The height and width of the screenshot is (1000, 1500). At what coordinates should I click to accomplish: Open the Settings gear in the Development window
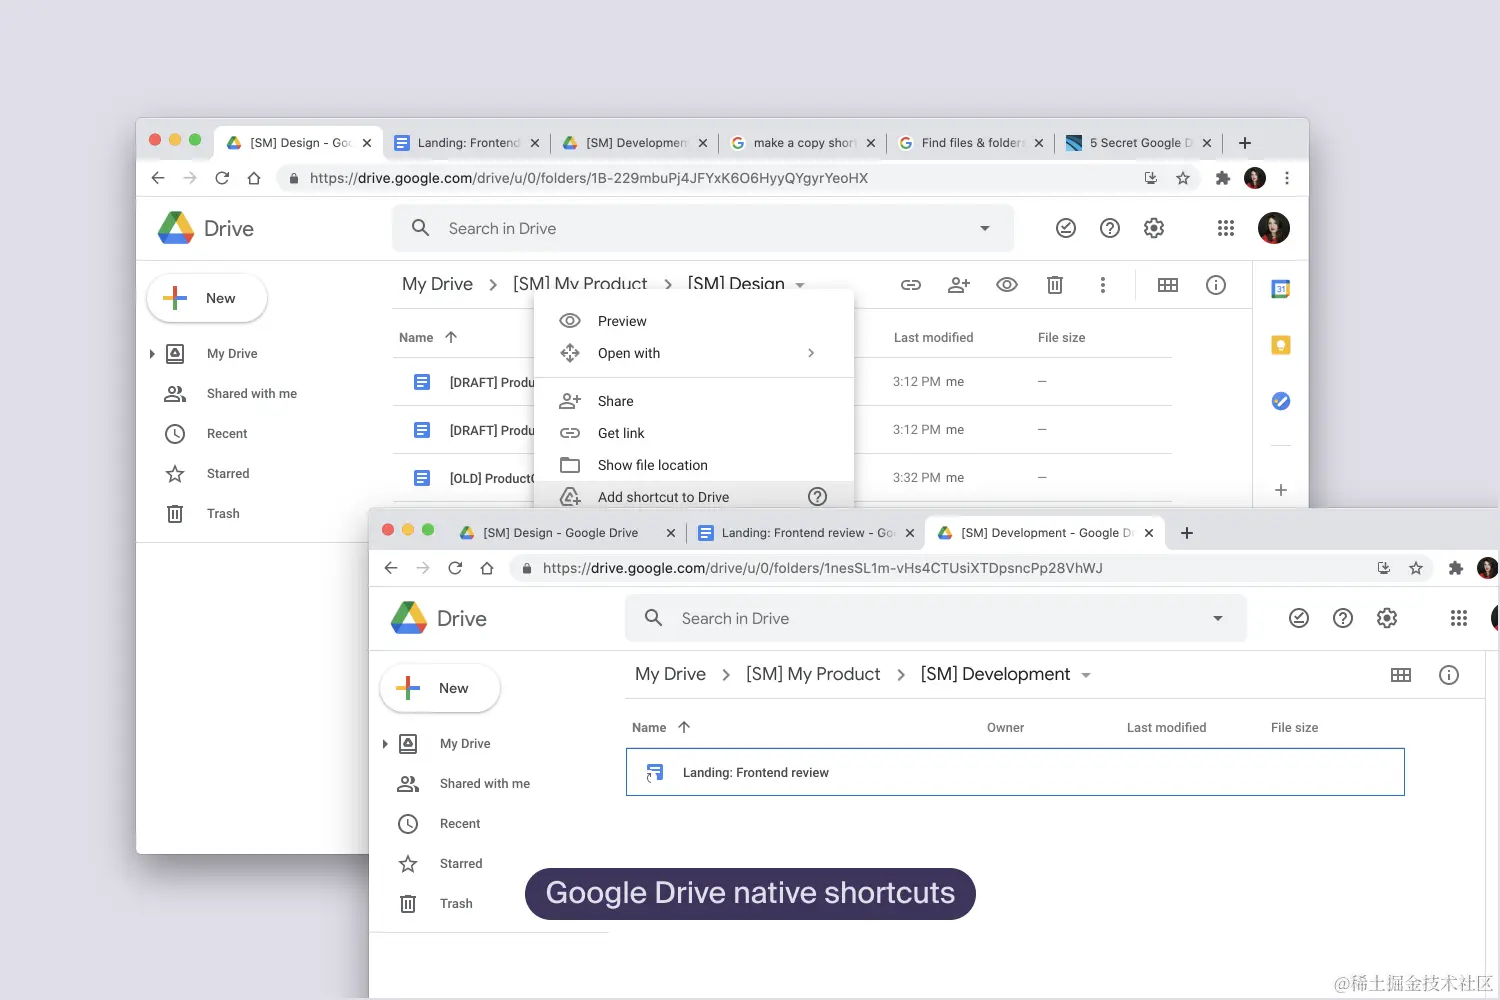tap(1387, 618)
